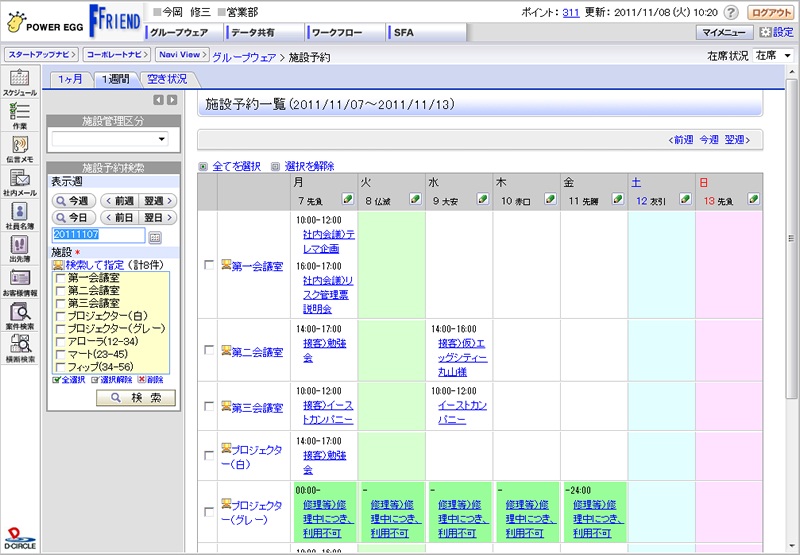Click the pencil icon for Monday 7

point(348,199)
